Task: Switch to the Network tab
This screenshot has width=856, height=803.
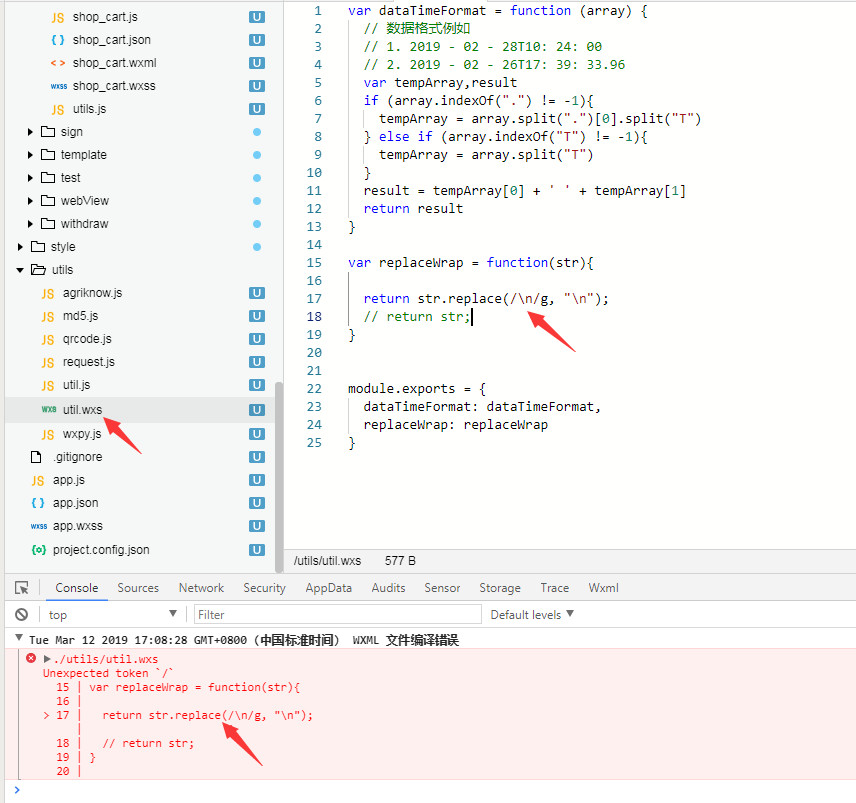Action: click(201, 588)
